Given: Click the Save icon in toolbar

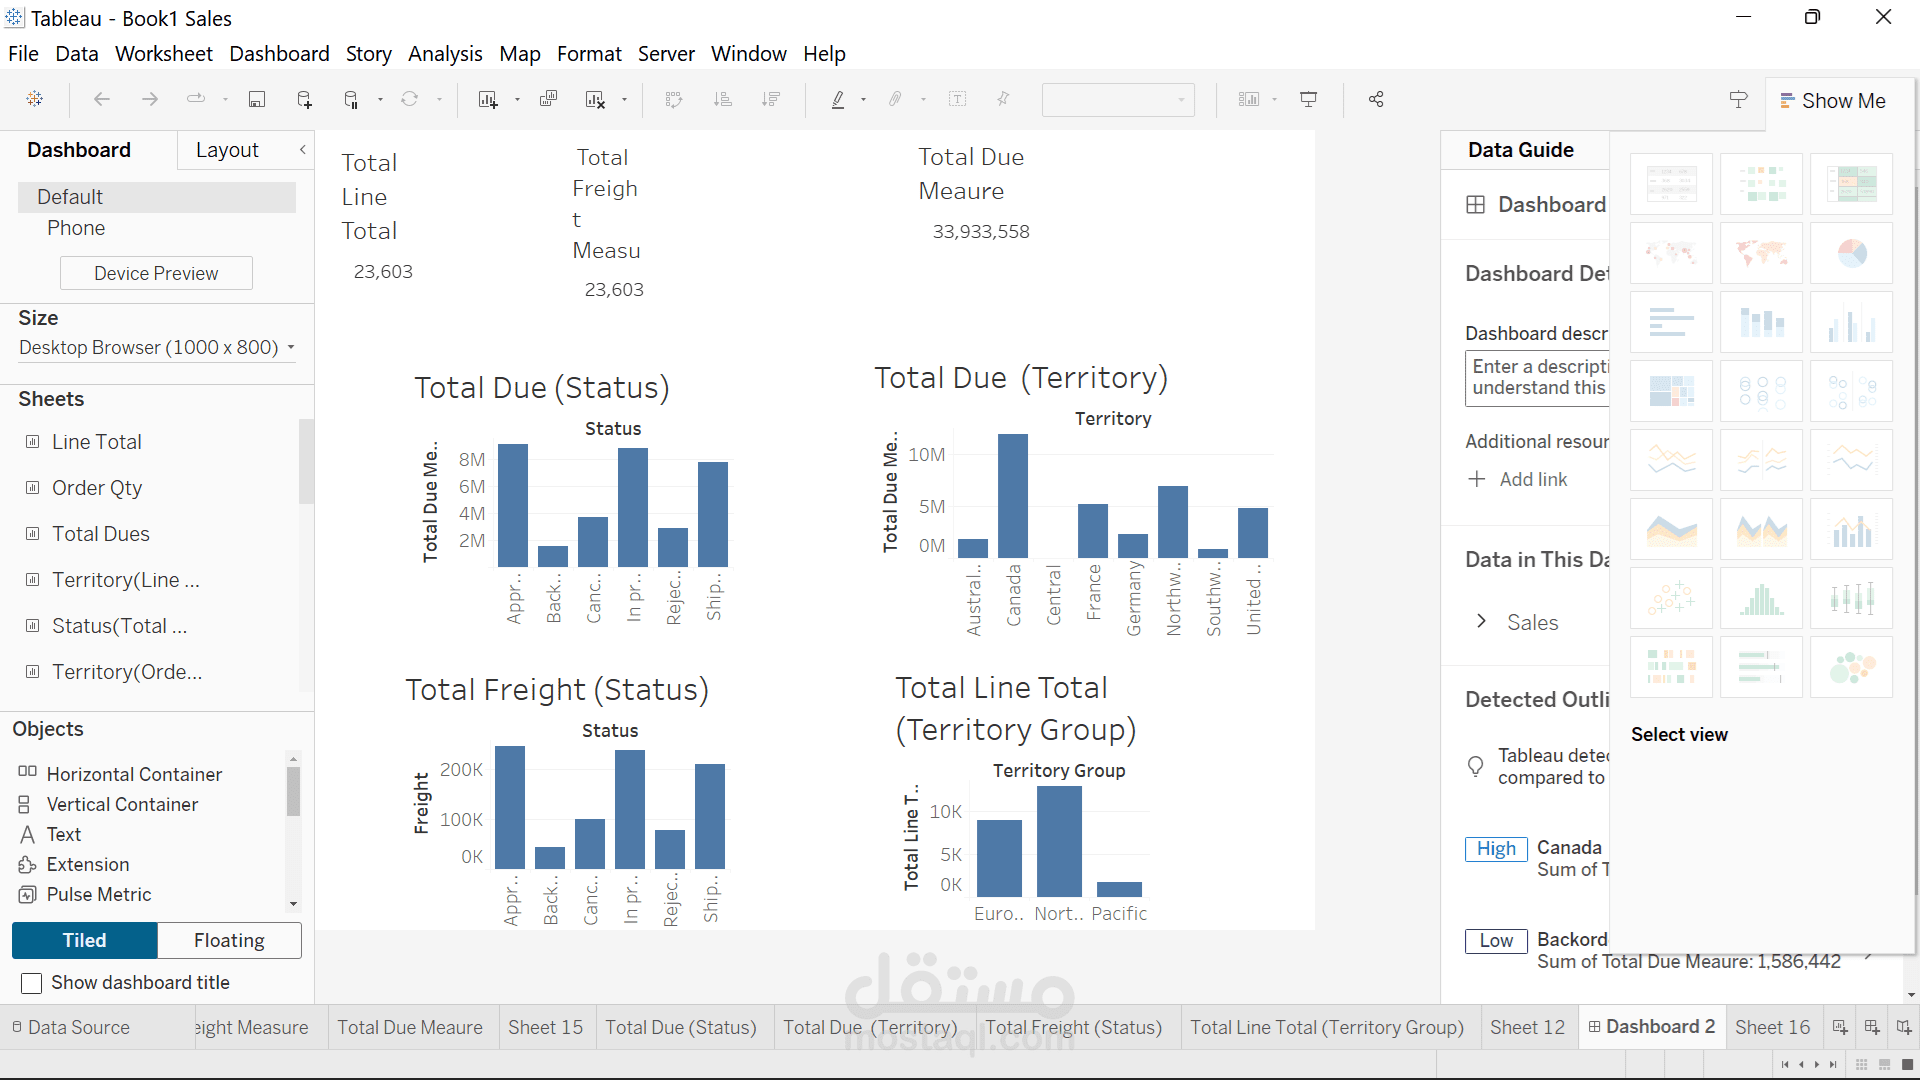Looking at the screenshot, I should (x=257, y=99).
